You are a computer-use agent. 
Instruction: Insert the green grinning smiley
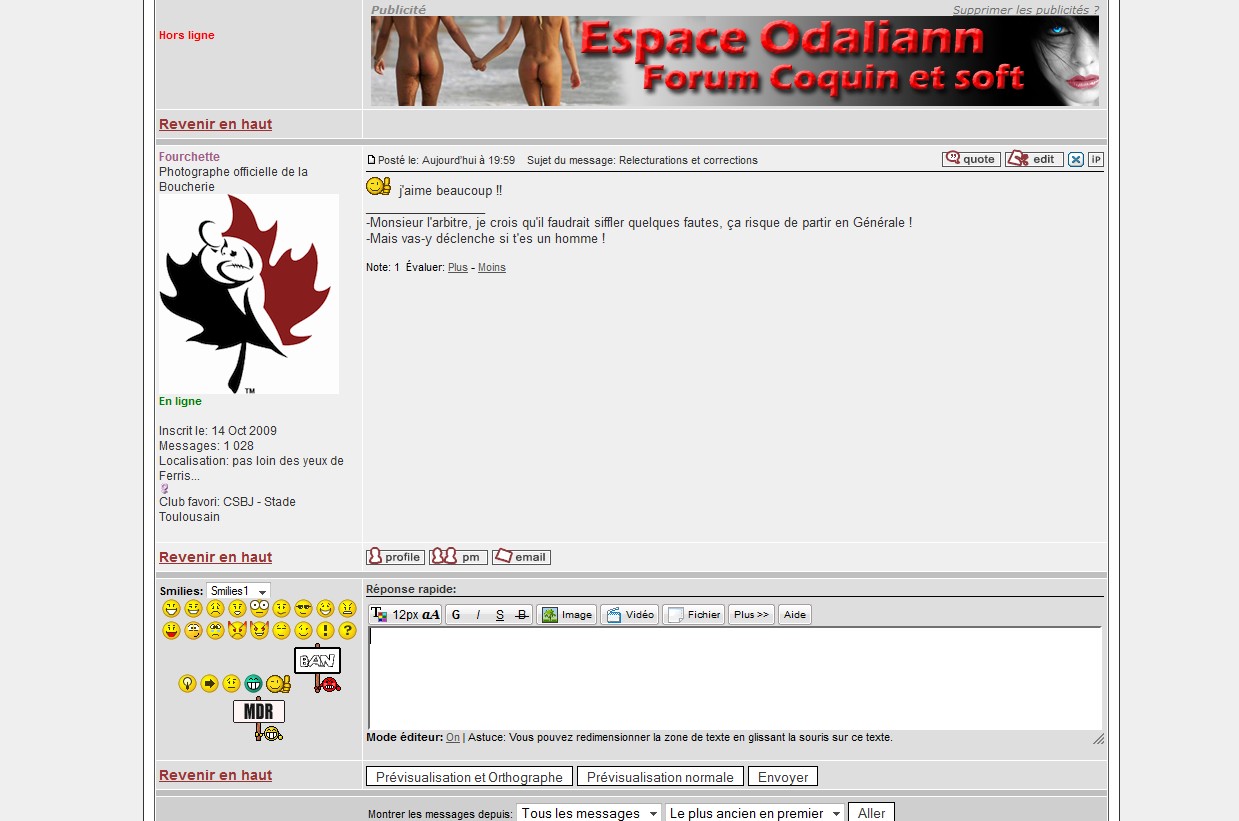[x=253, y=683]
